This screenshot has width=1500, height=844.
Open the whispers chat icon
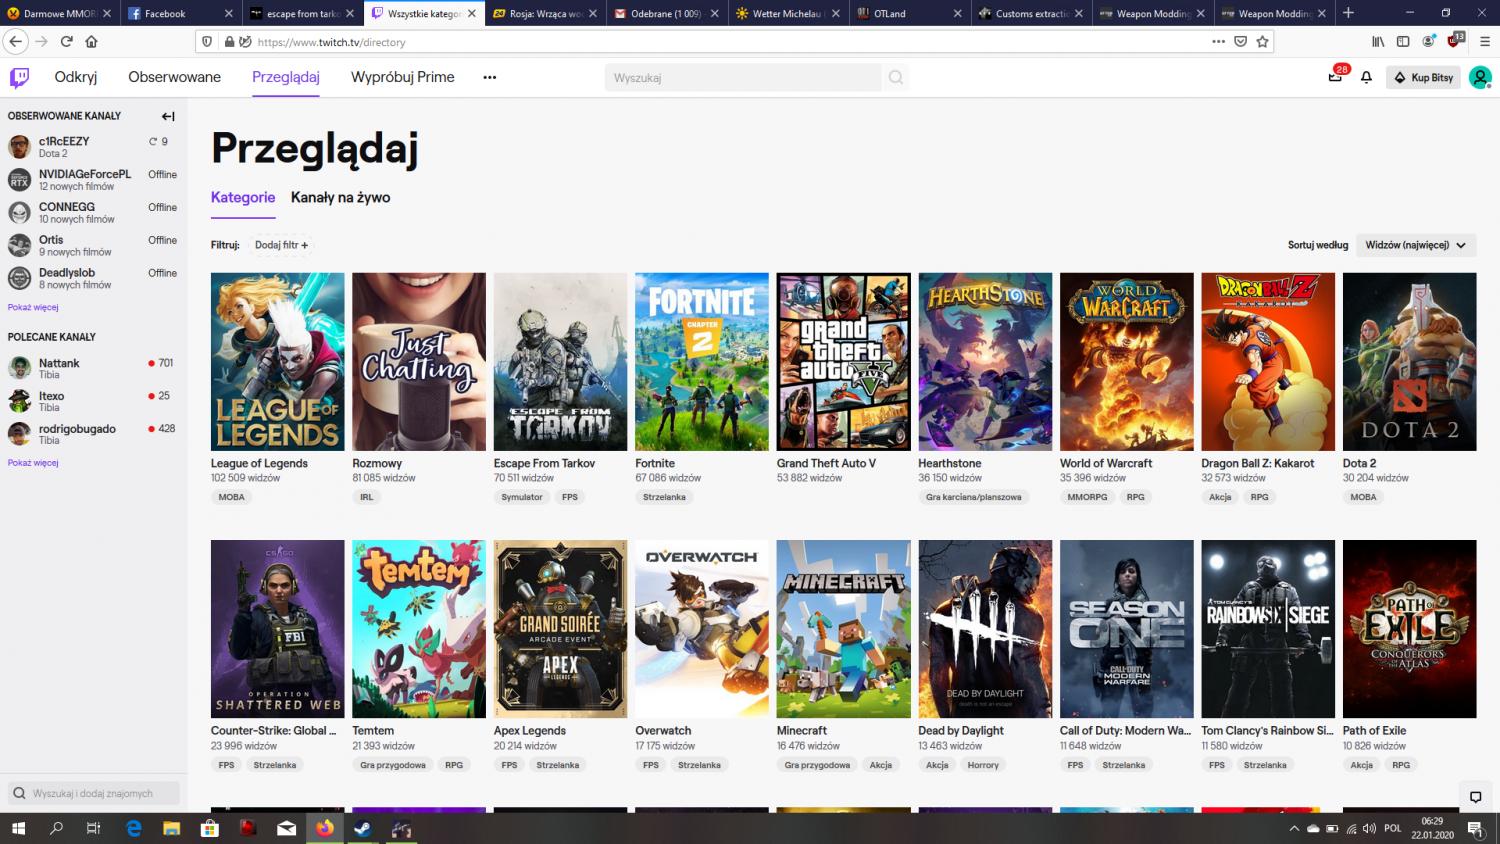[1475, 796]
